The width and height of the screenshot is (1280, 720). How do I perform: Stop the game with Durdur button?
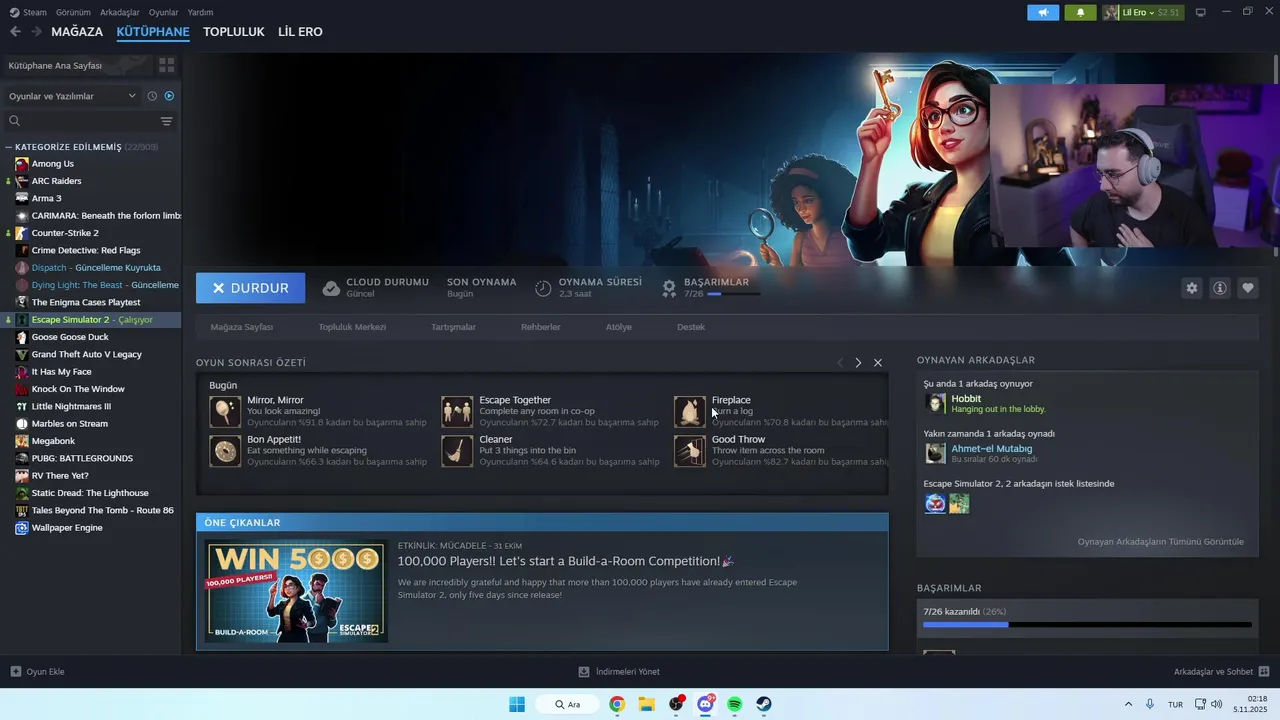(x=250, y=288)
